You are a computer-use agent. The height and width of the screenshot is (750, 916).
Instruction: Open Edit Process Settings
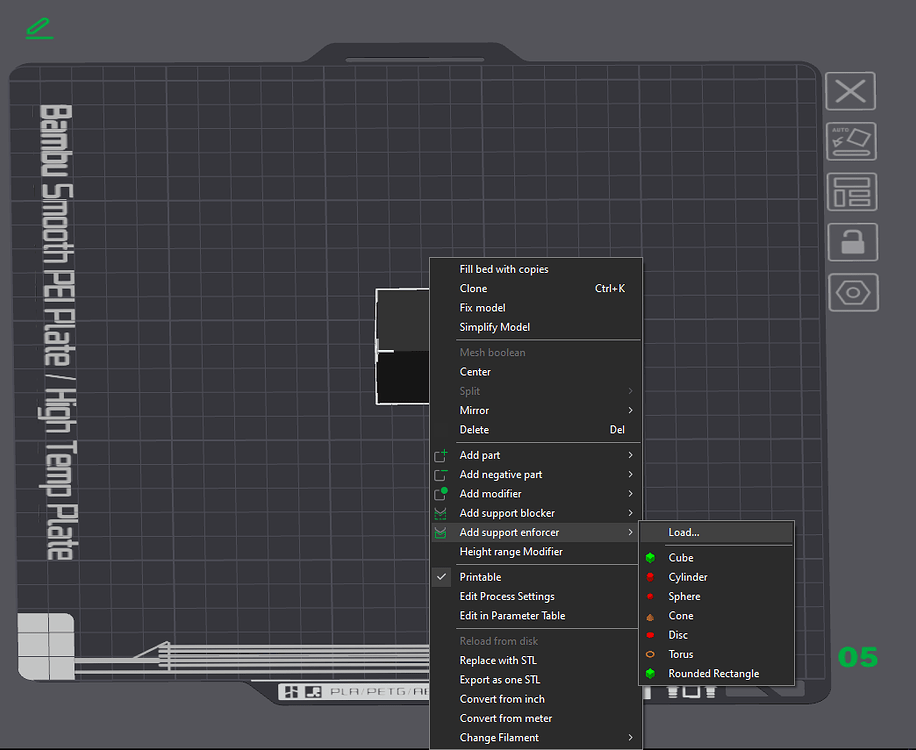536,596
